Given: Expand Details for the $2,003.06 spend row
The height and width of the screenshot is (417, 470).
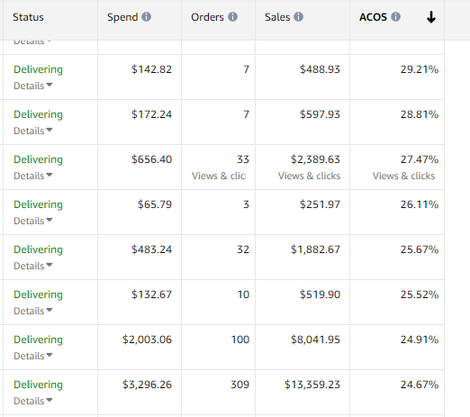Looking at the screenshot, I should point(33,356).
